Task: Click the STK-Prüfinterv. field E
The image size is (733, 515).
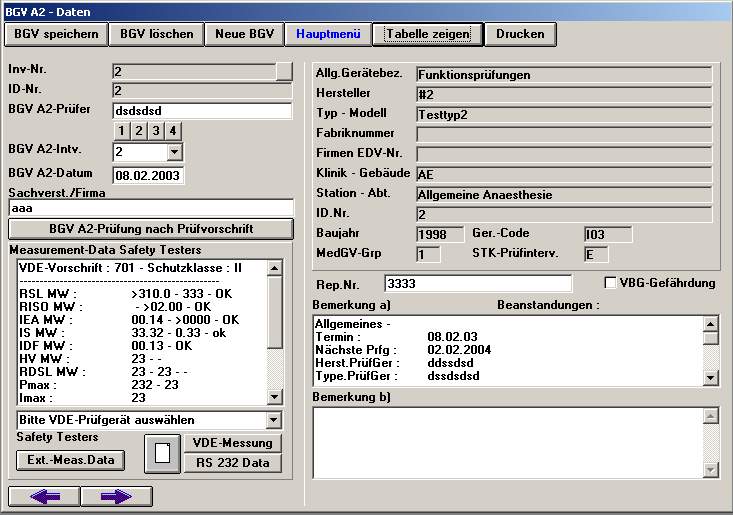Action: 596,255
